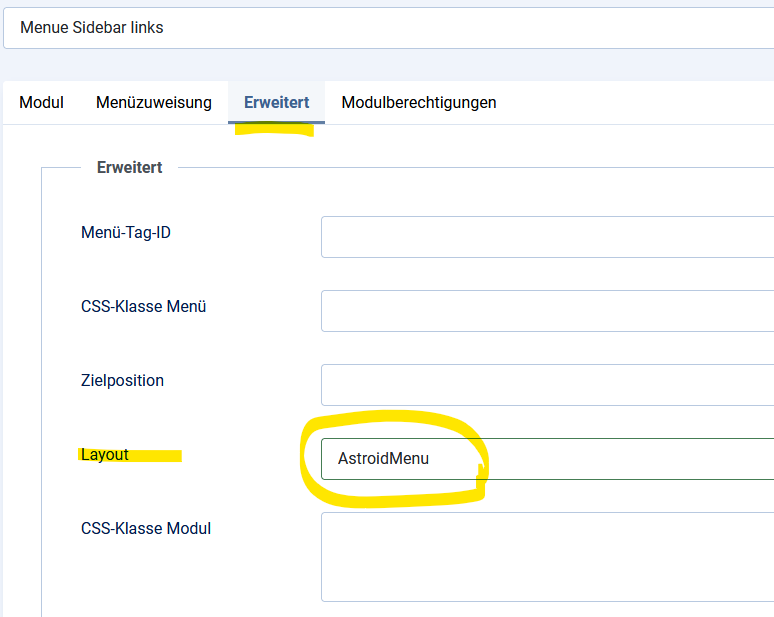Click the CSS-Klasse Menü label text
Viewport: 774px width, 617px height.
pos(143,307)
